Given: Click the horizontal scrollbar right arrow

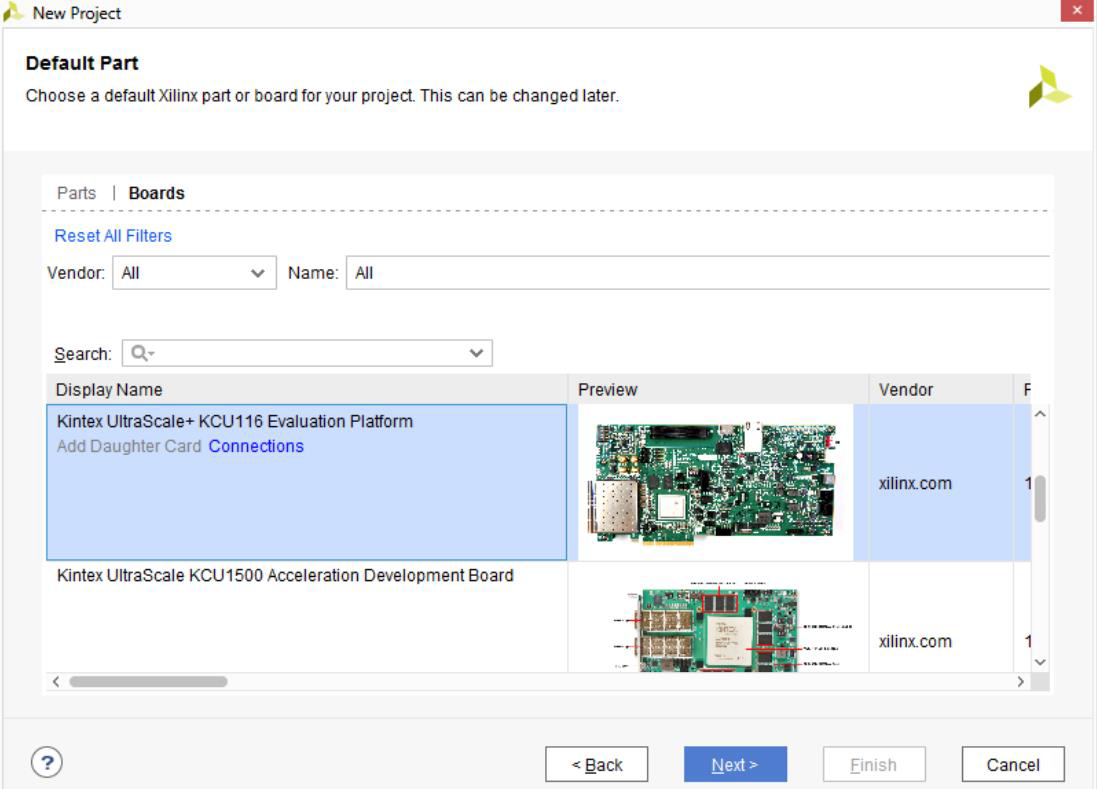Looking at the screenshot, I should click(x=1021, y=681).
